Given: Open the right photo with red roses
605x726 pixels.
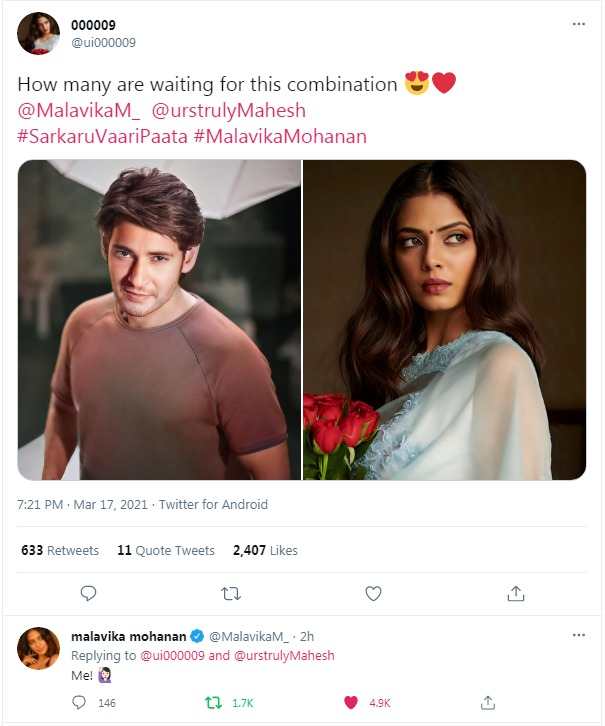Looking at the screenshot, I should (445, 319).
